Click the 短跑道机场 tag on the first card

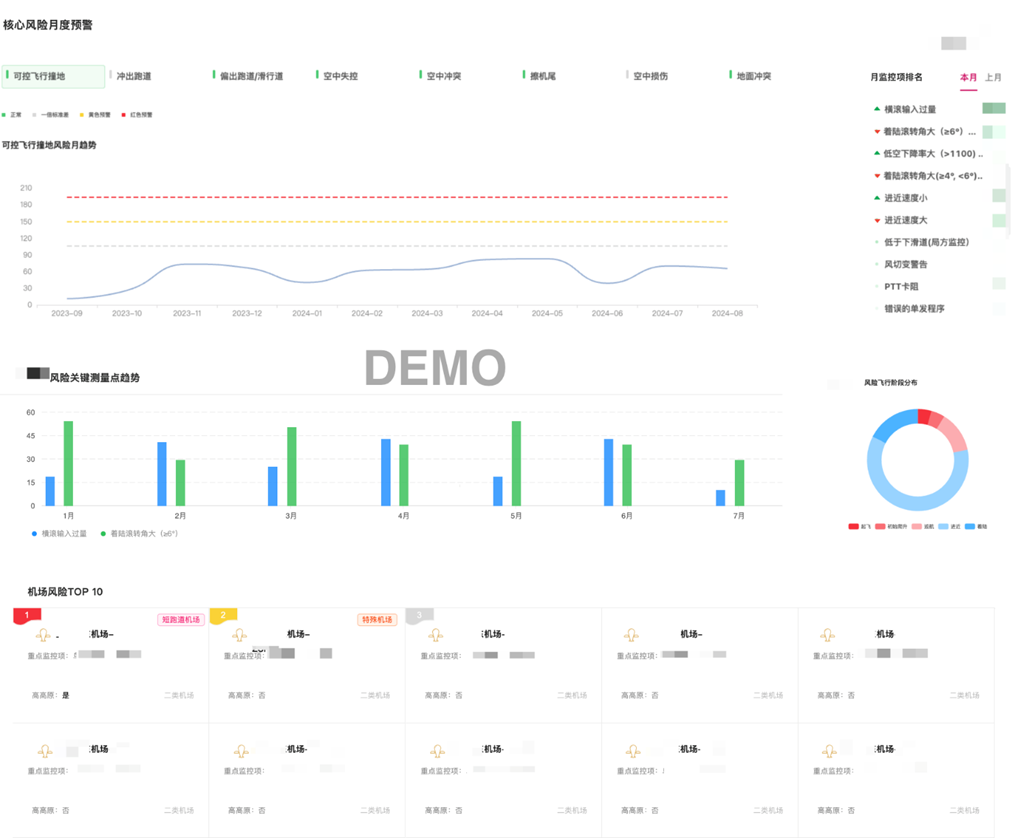click(180, 620)
